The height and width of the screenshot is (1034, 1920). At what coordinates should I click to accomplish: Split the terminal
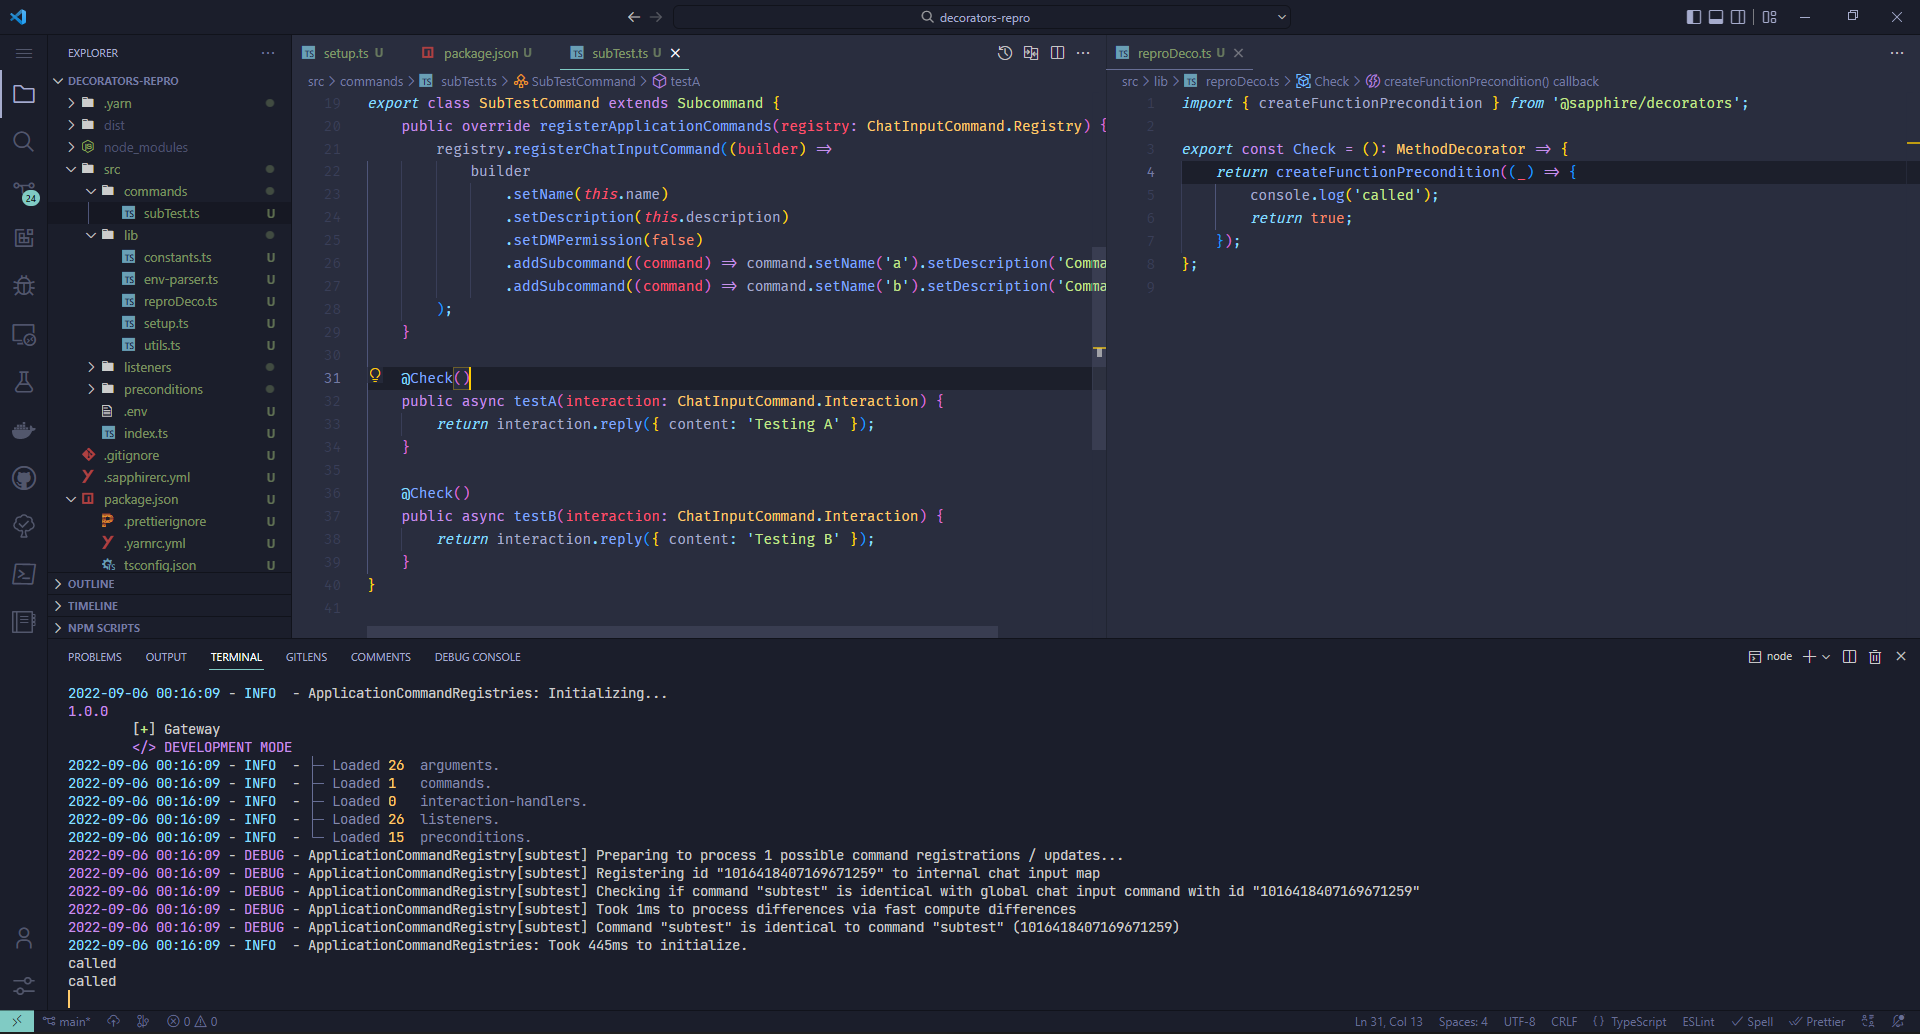1849,656
